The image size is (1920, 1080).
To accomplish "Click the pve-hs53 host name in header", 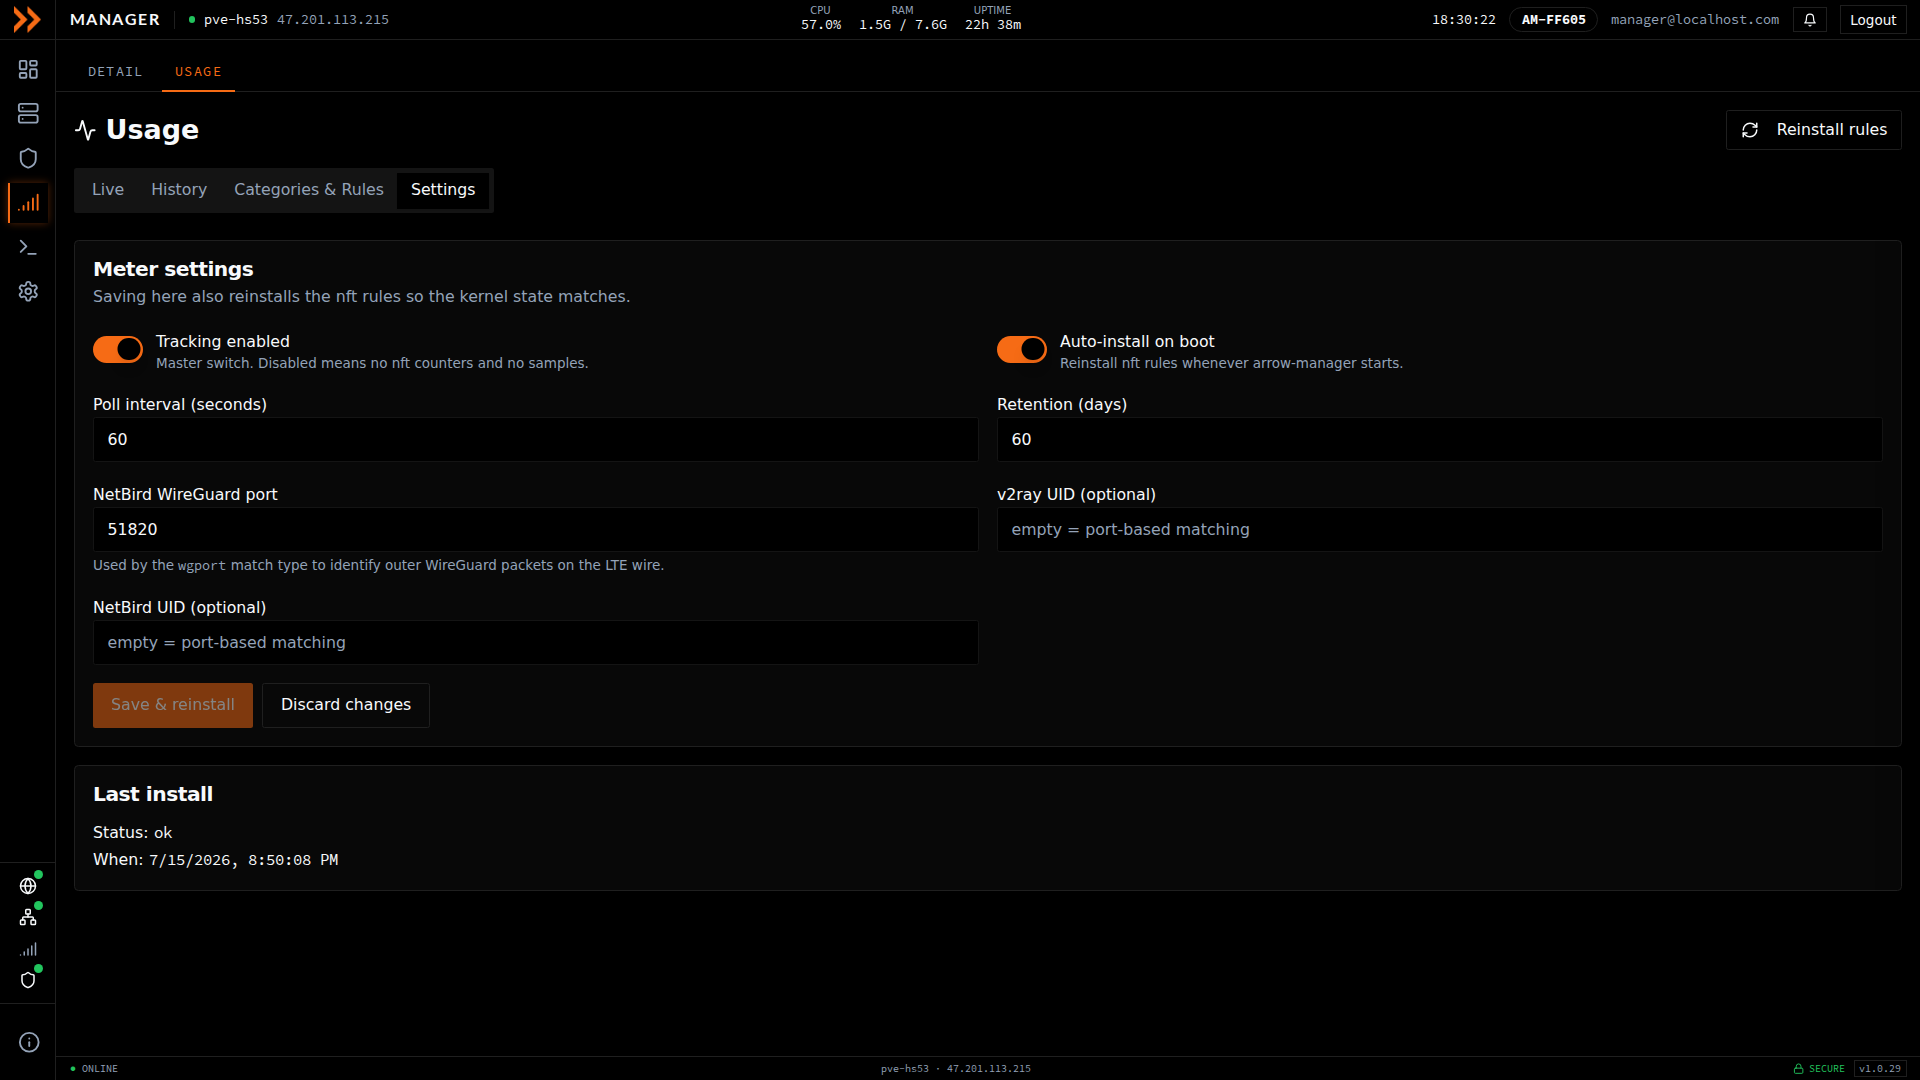I will pos(236,20).
